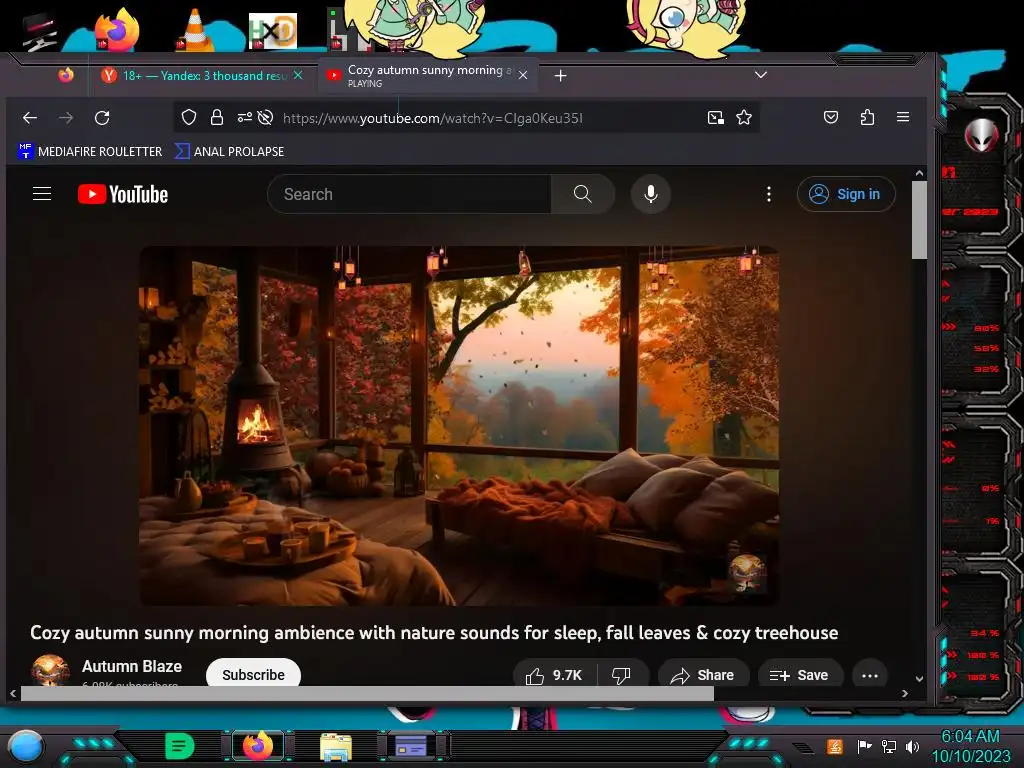The width and height of the screenshot is (1024, 768).
Task: Click the Share button
Action: 704,675
